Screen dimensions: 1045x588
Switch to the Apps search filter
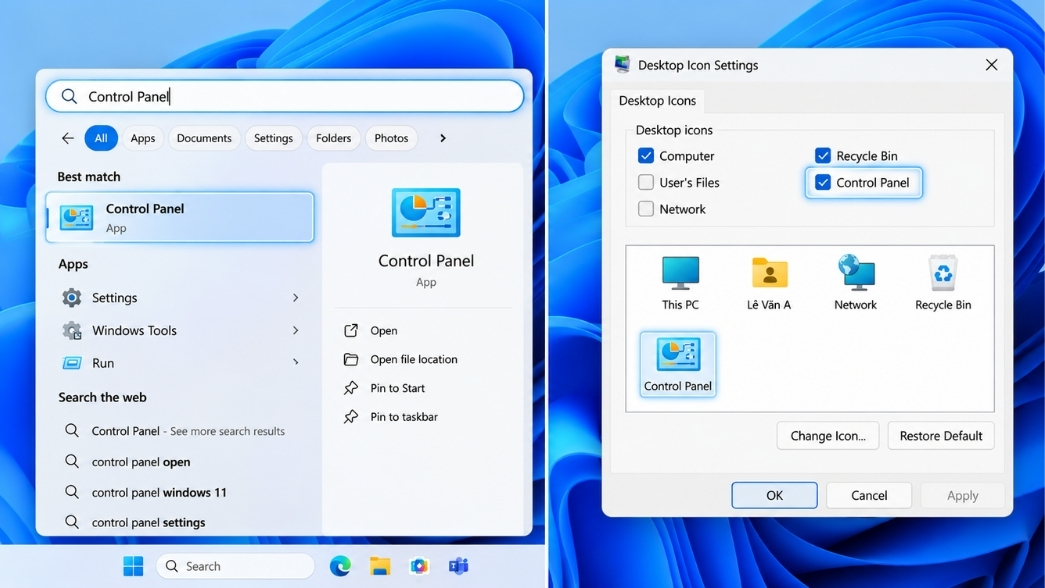[x=143, y=138]
